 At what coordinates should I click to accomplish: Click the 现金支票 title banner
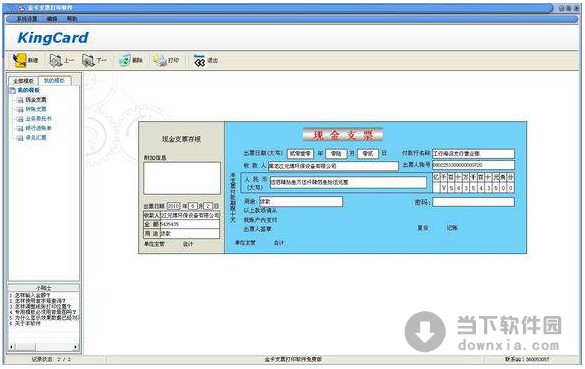(343, 135)
